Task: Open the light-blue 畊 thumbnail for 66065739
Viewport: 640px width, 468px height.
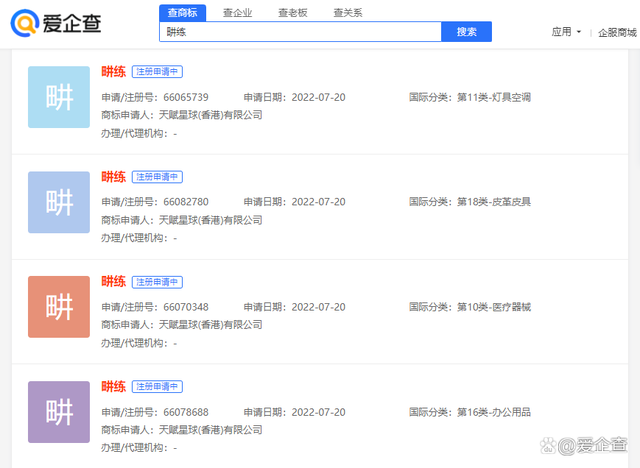Action: [x=59, y=97]
